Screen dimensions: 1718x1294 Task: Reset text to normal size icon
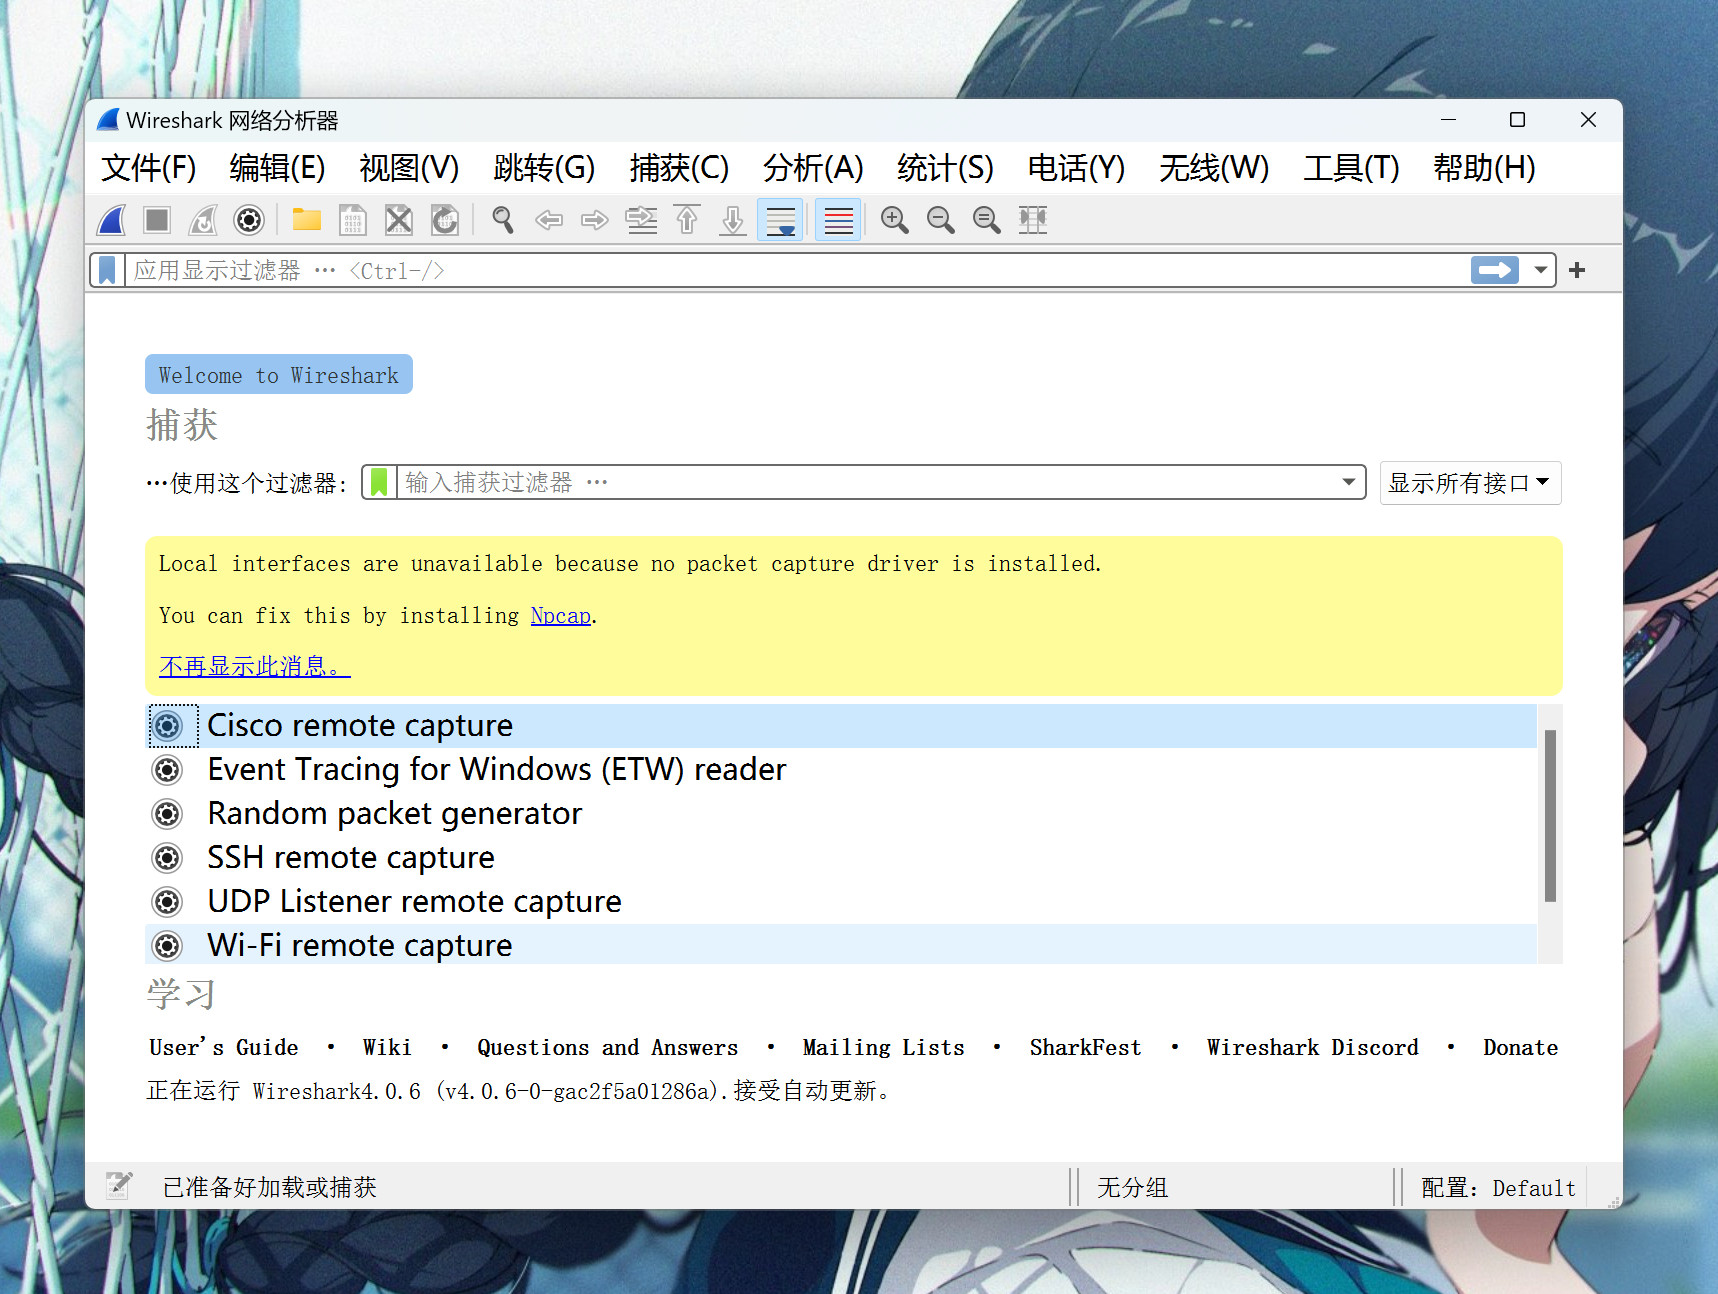[x=987, y=220]
